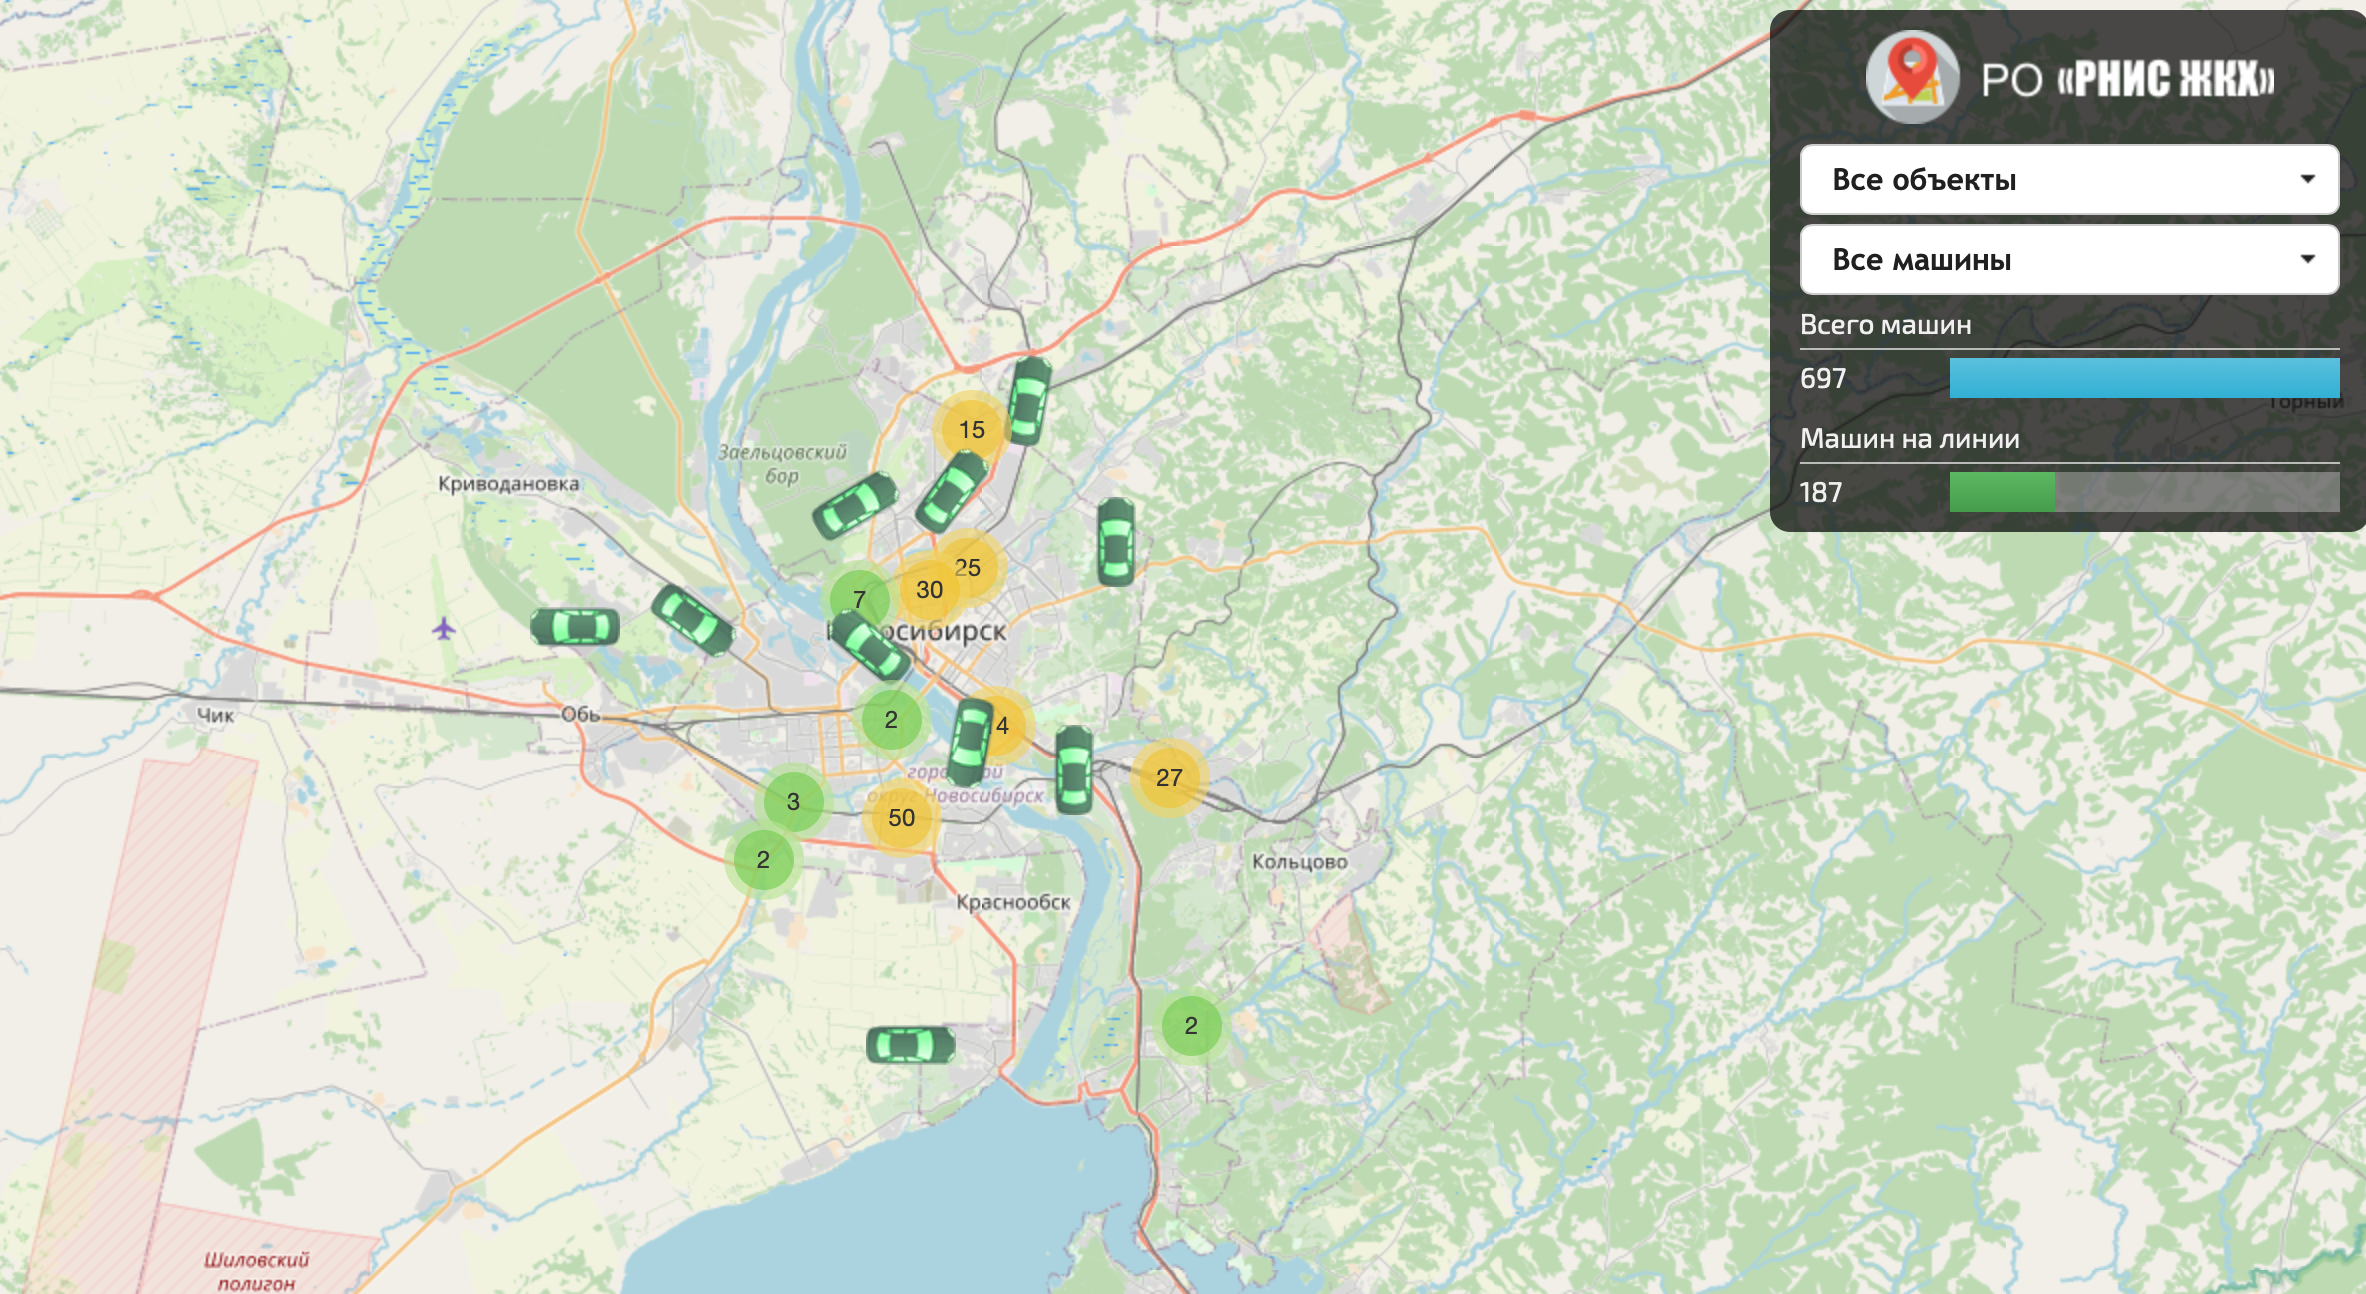Click the Чик map label

[215, 715]
